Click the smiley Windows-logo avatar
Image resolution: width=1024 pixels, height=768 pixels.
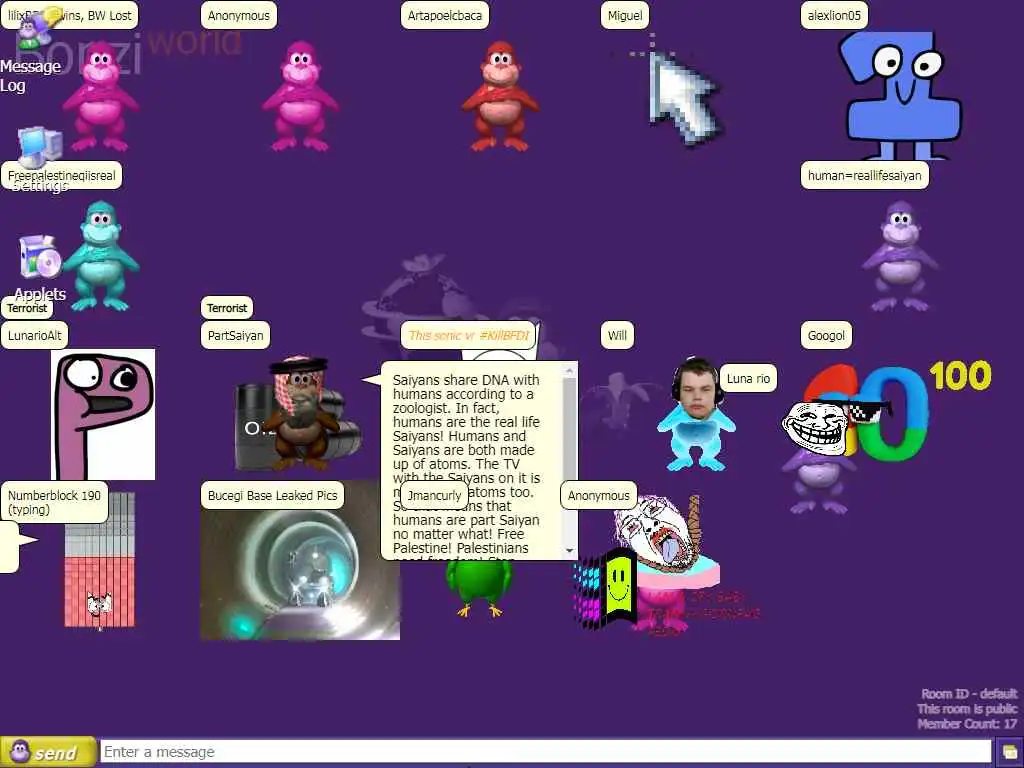click(605, 588)
